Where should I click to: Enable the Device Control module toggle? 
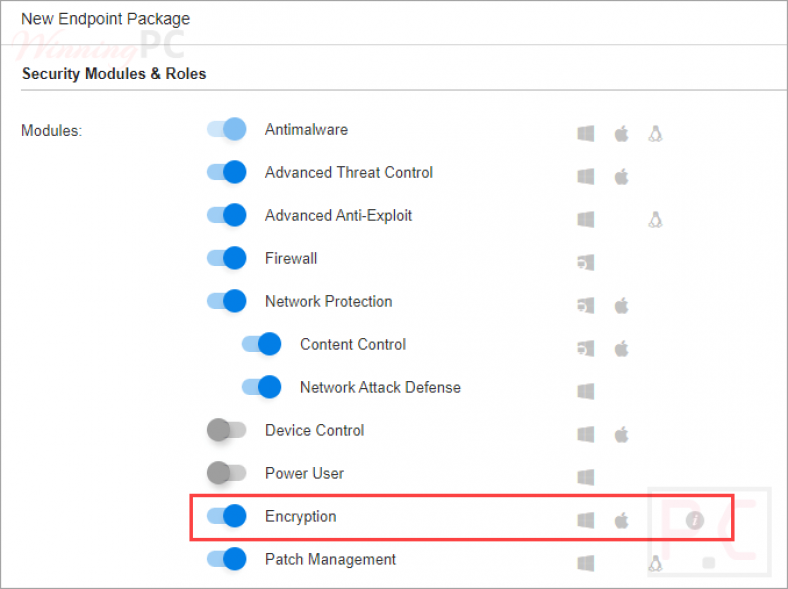point(227,430)
